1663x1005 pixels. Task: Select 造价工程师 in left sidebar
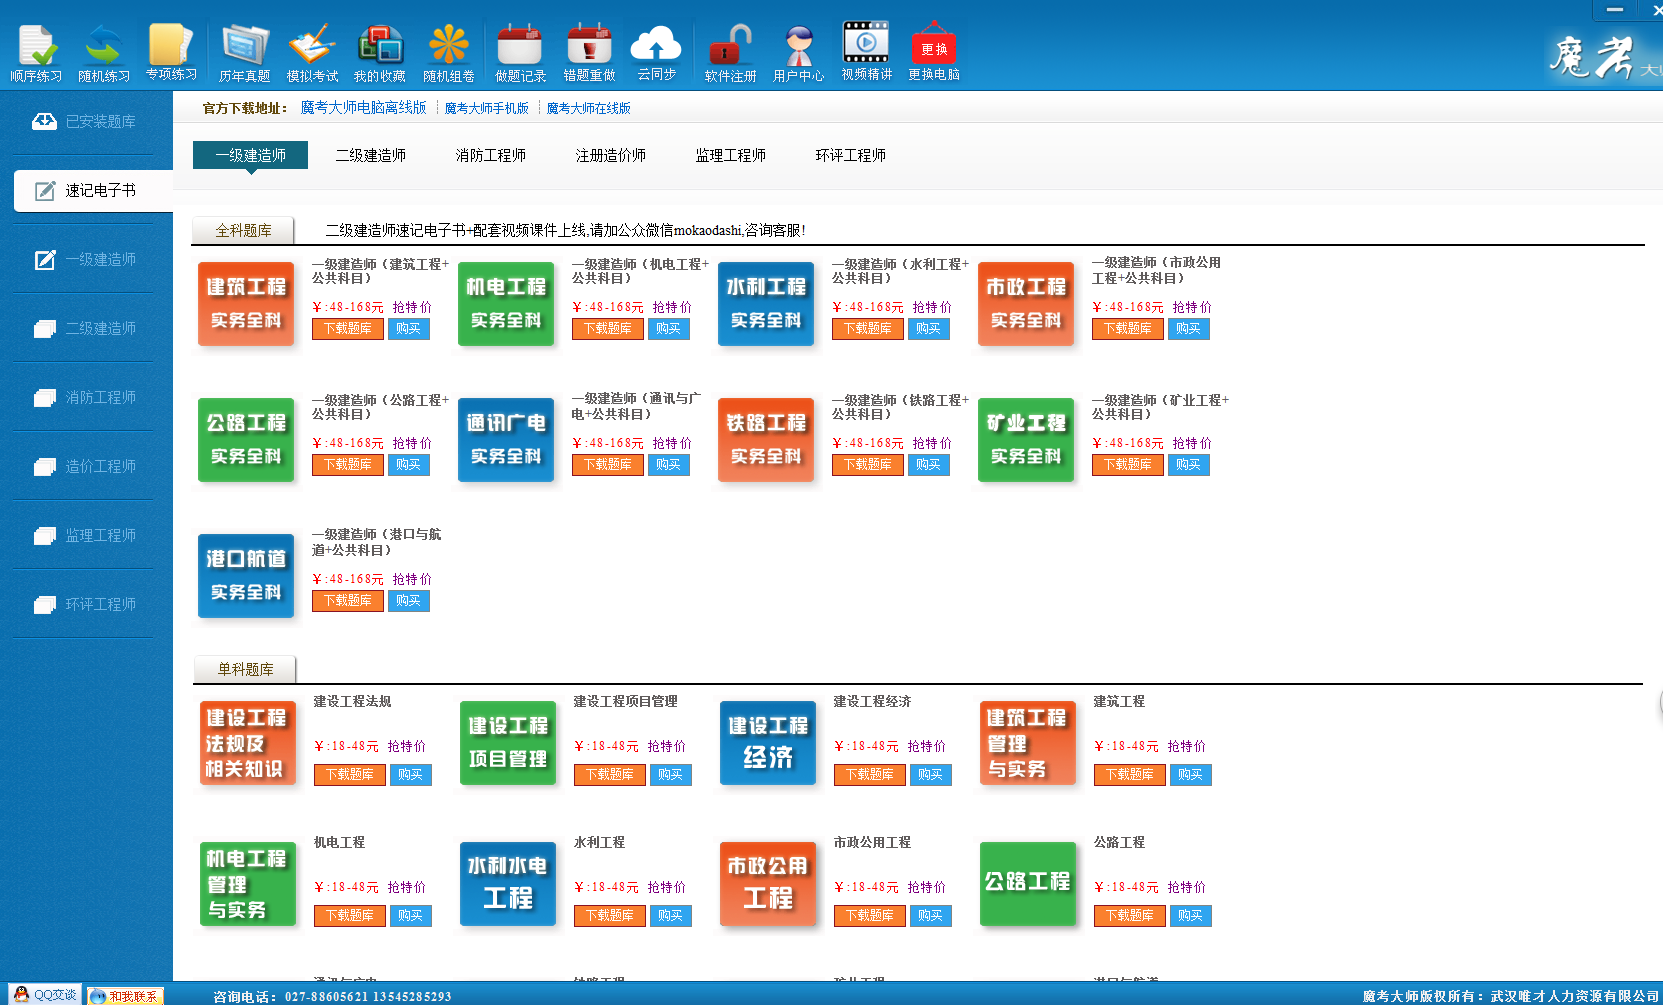click(x=86, y=466)
